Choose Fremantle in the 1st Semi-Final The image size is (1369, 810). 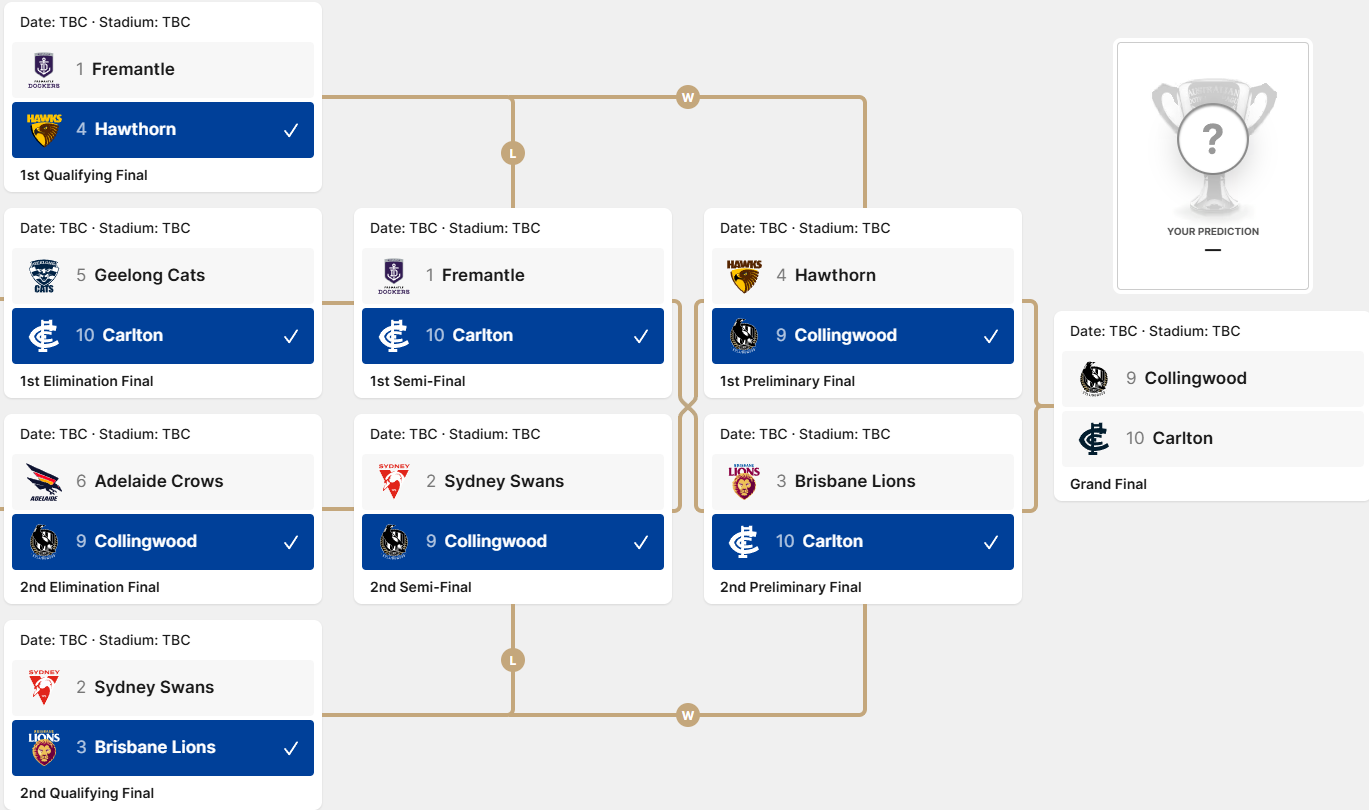[513, 276]
